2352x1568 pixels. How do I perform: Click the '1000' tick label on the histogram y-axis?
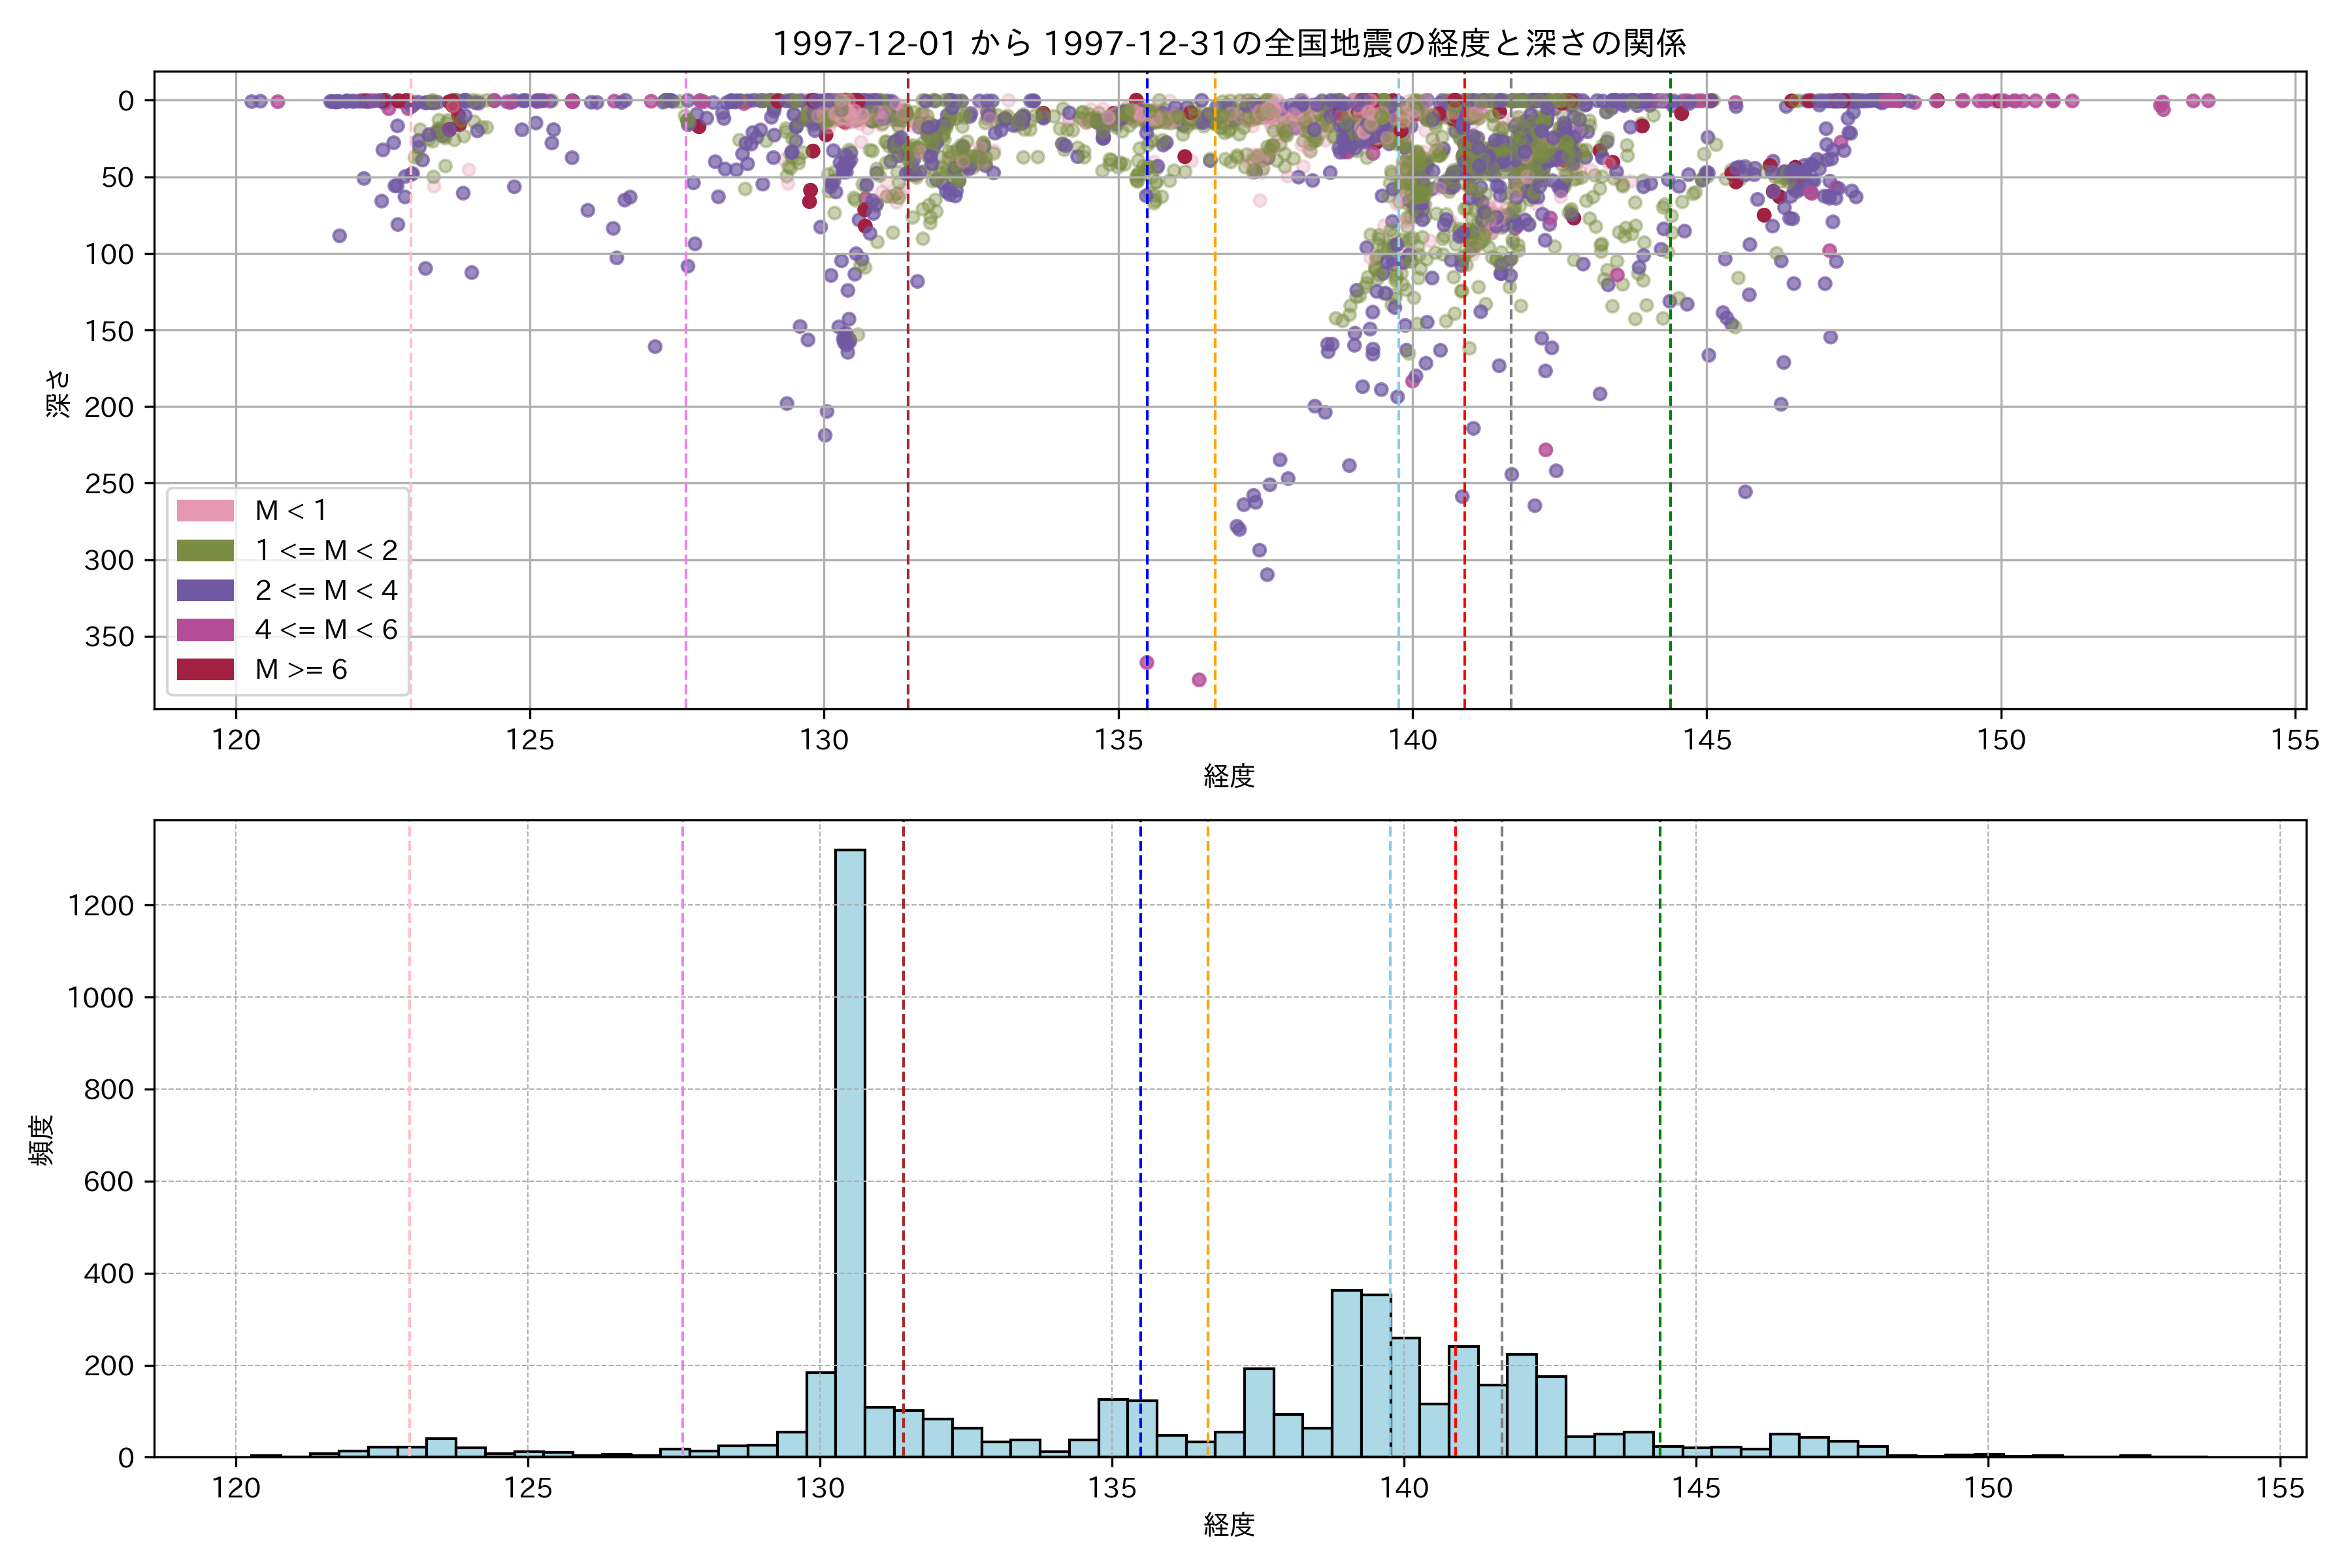pos(100,998)
